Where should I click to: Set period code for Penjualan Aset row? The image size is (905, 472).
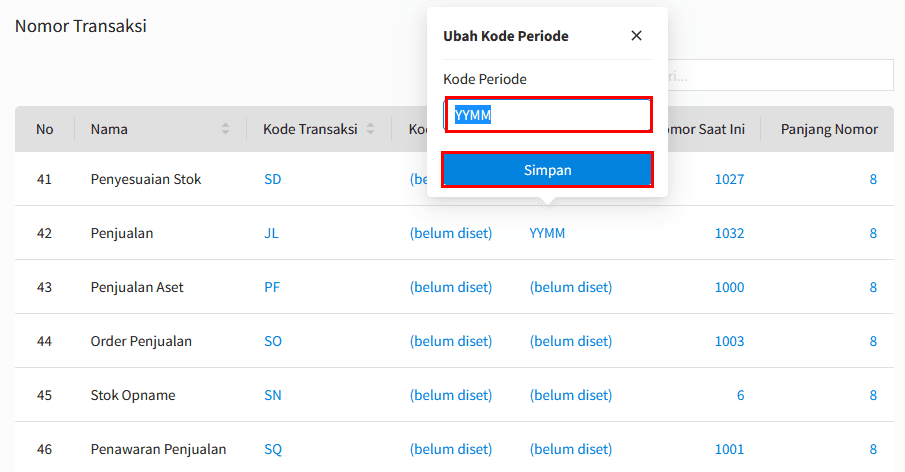(570, 287)
